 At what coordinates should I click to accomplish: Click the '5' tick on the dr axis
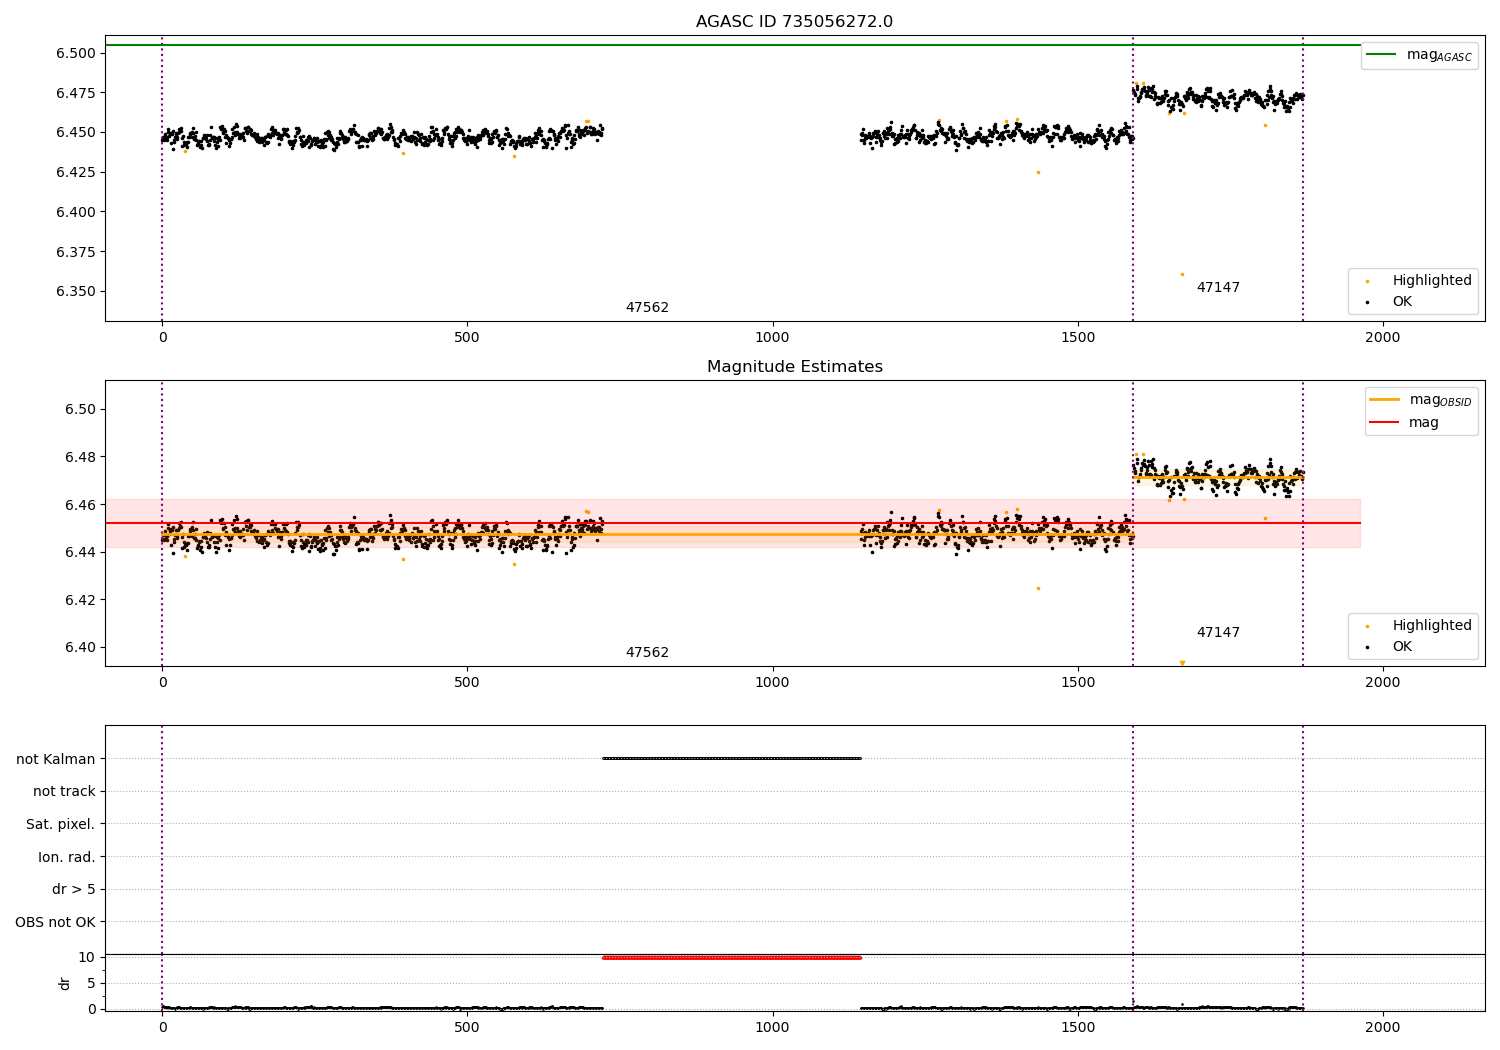(x=92, y=983)
